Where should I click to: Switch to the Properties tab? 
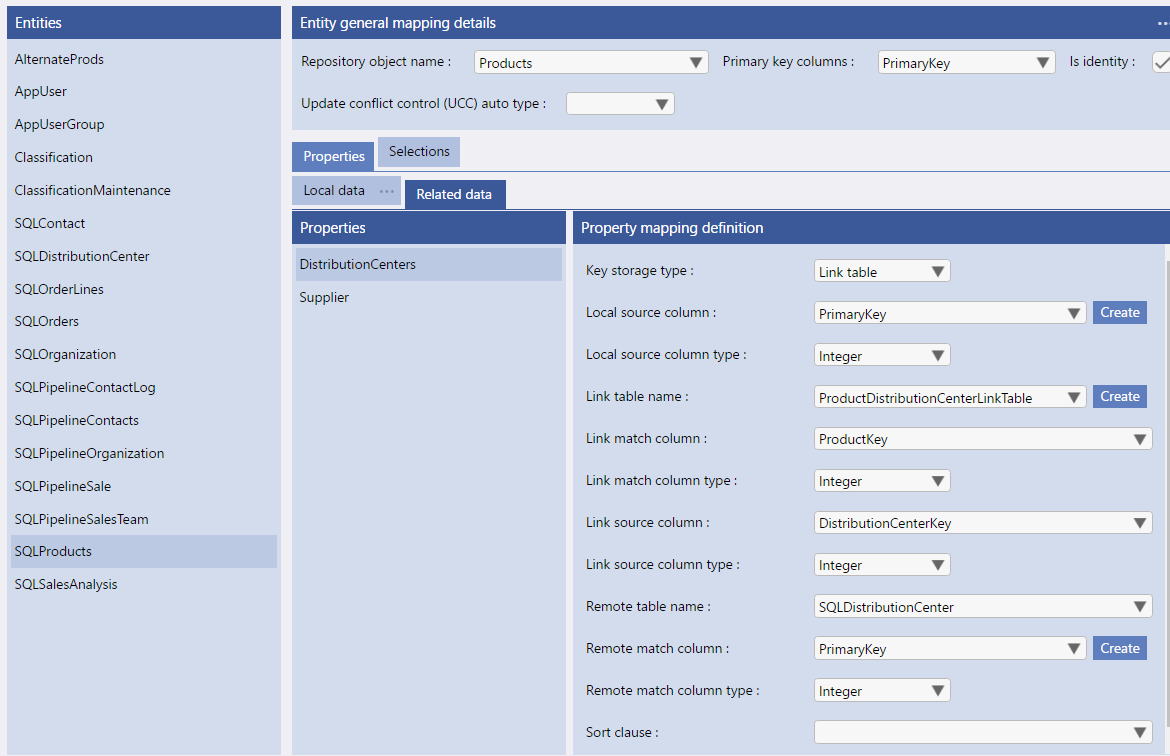coord(333,156)
